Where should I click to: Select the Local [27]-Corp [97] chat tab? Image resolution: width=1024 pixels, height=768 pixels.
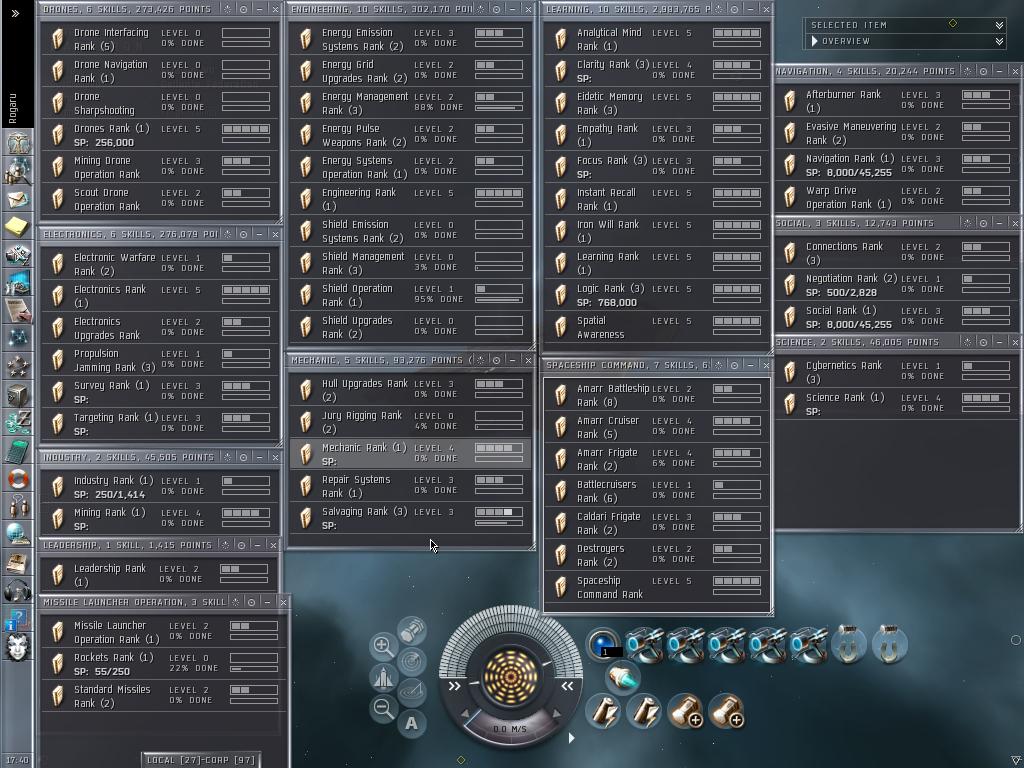pos(201,760)
